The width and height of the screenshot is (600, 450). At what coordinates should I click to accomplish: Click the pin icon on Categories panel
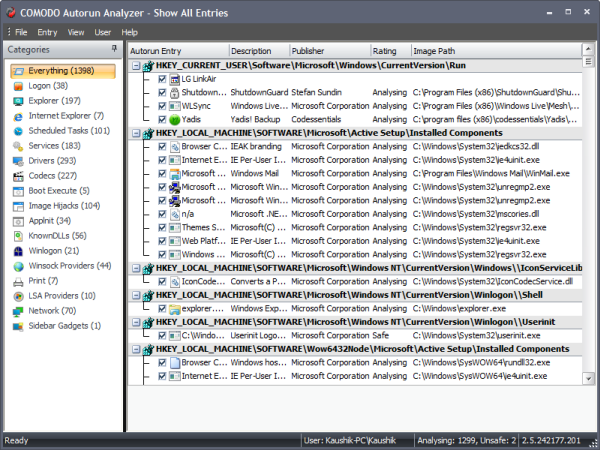click(x=116, y=48)
